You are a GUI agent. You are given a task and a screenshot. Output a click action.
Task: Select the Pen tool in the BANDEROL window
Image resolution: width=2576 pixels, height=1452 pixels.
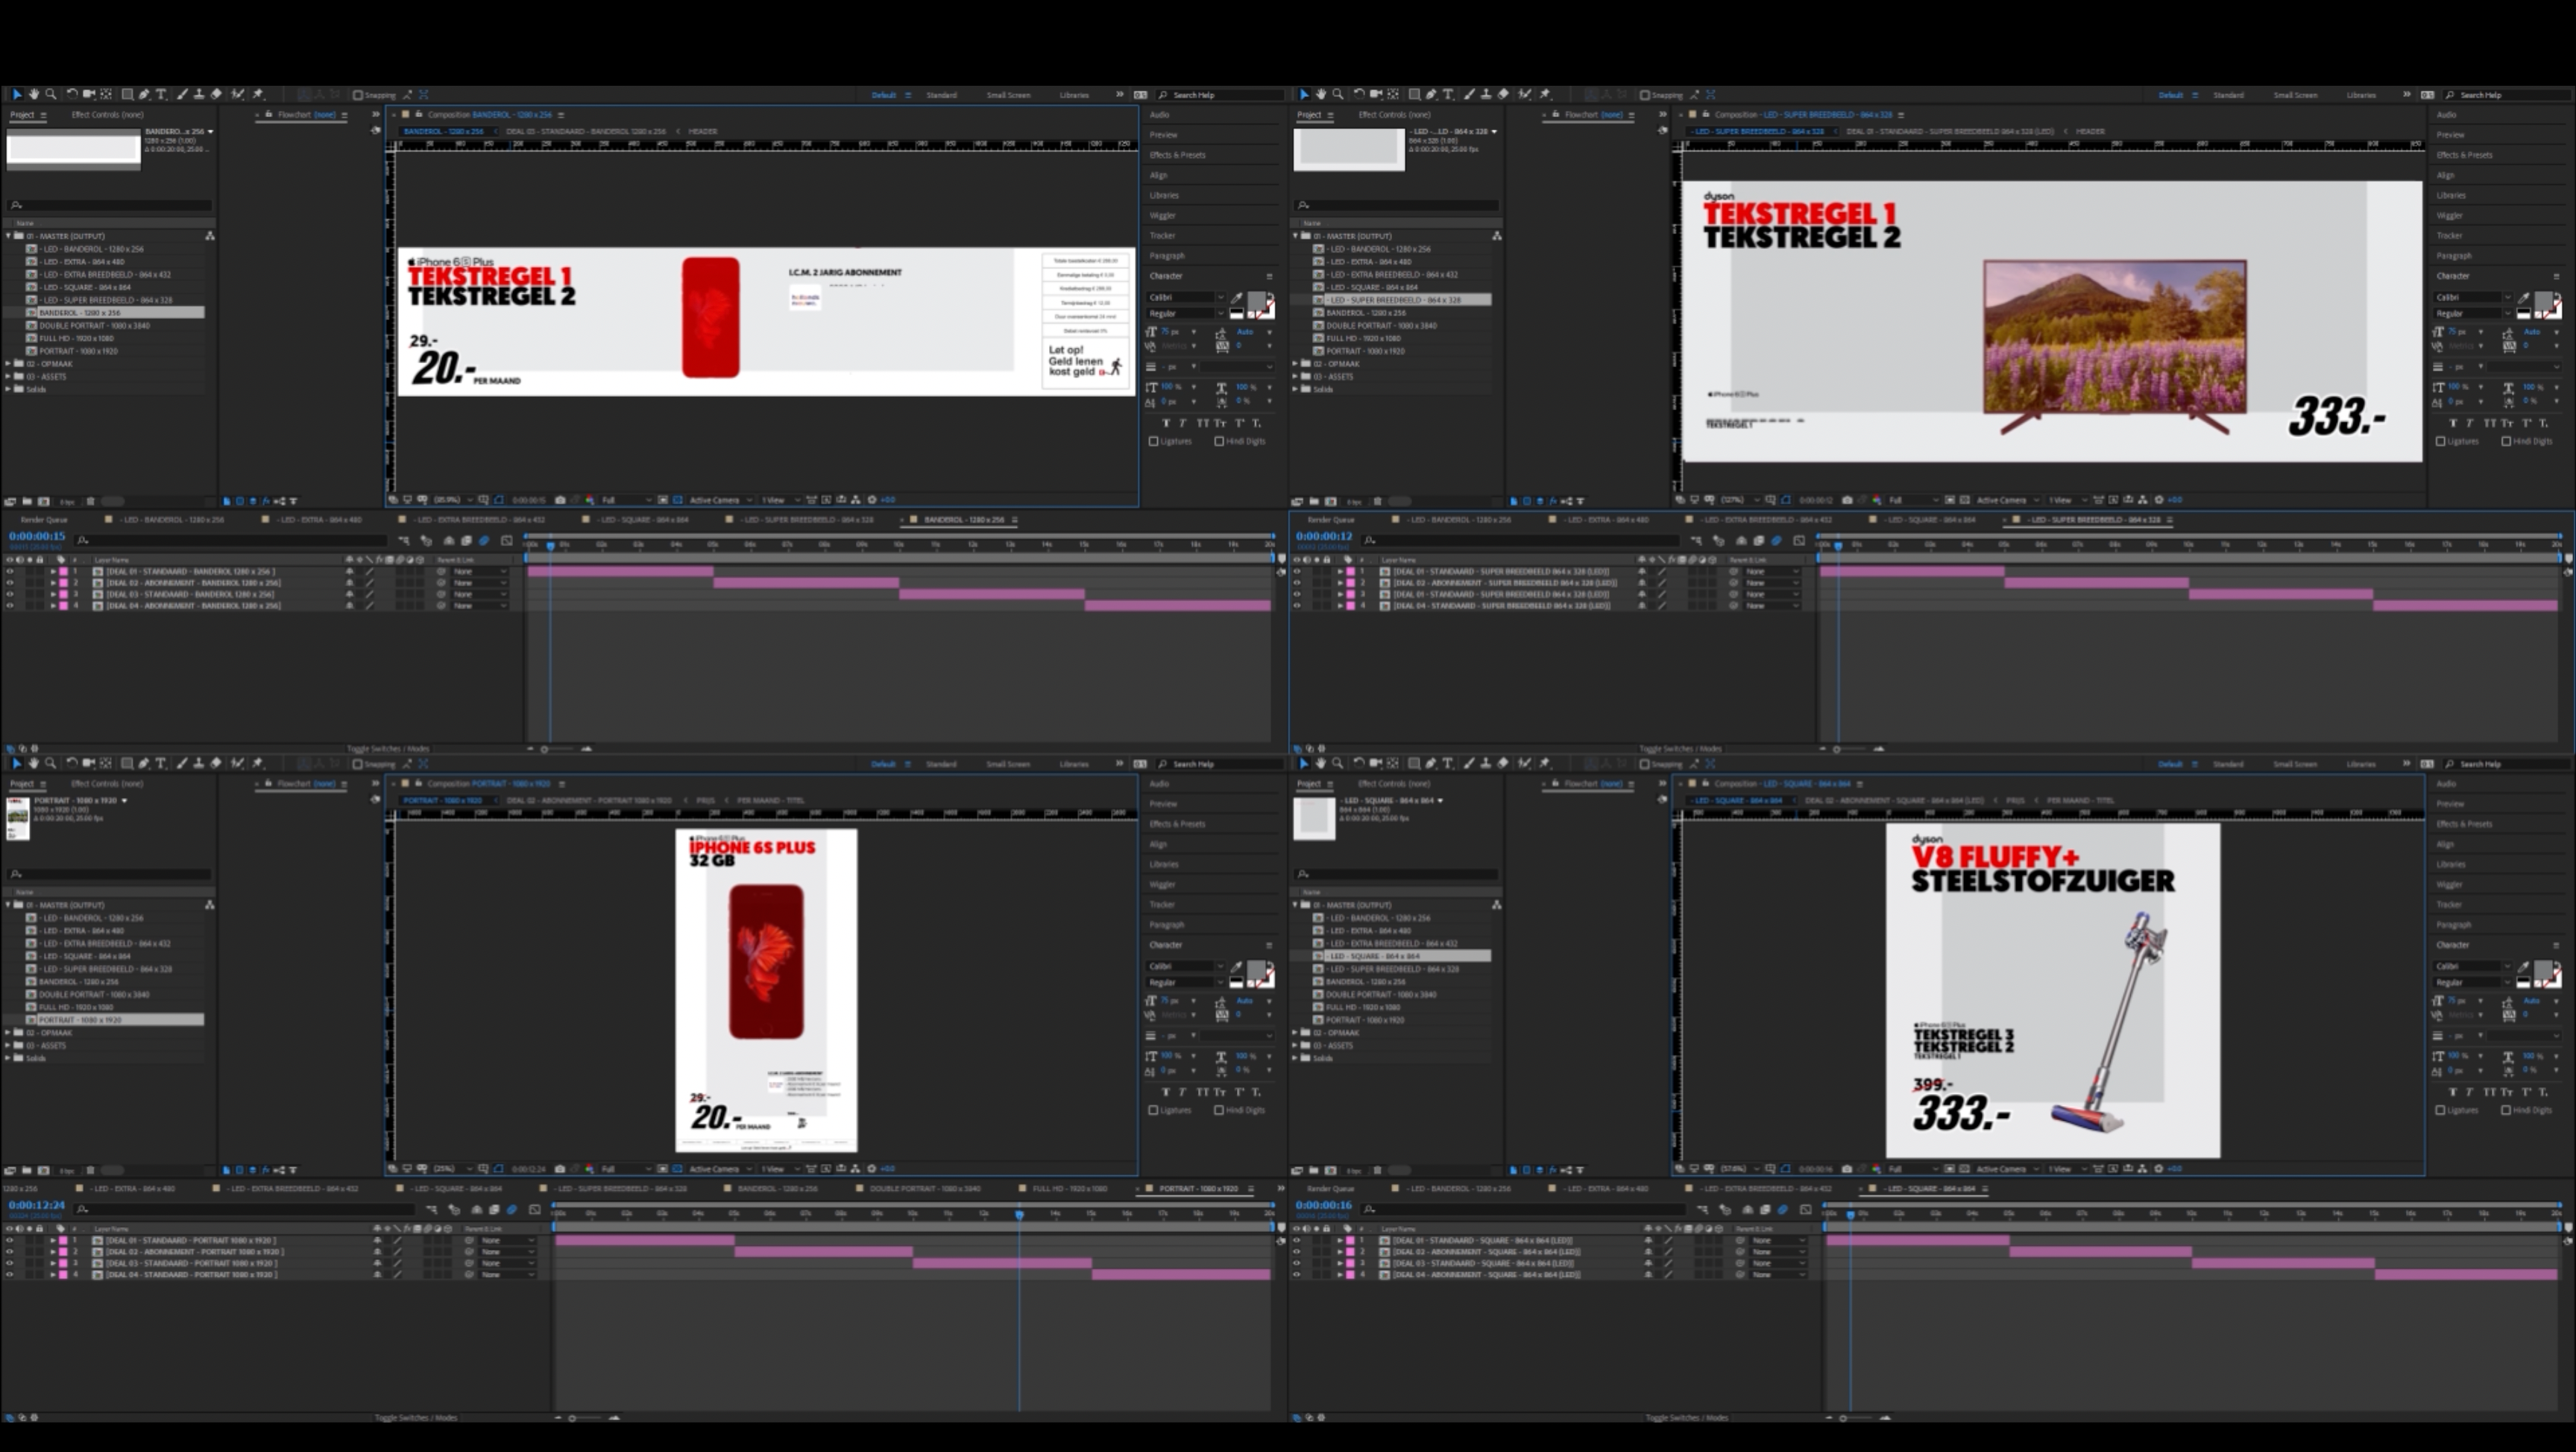[x=144, y=94]
